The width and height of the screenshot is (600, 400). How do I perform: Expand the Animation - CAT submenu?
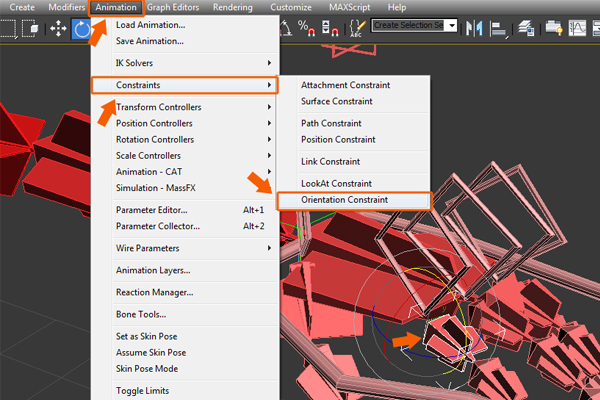[x=185, y=171]
